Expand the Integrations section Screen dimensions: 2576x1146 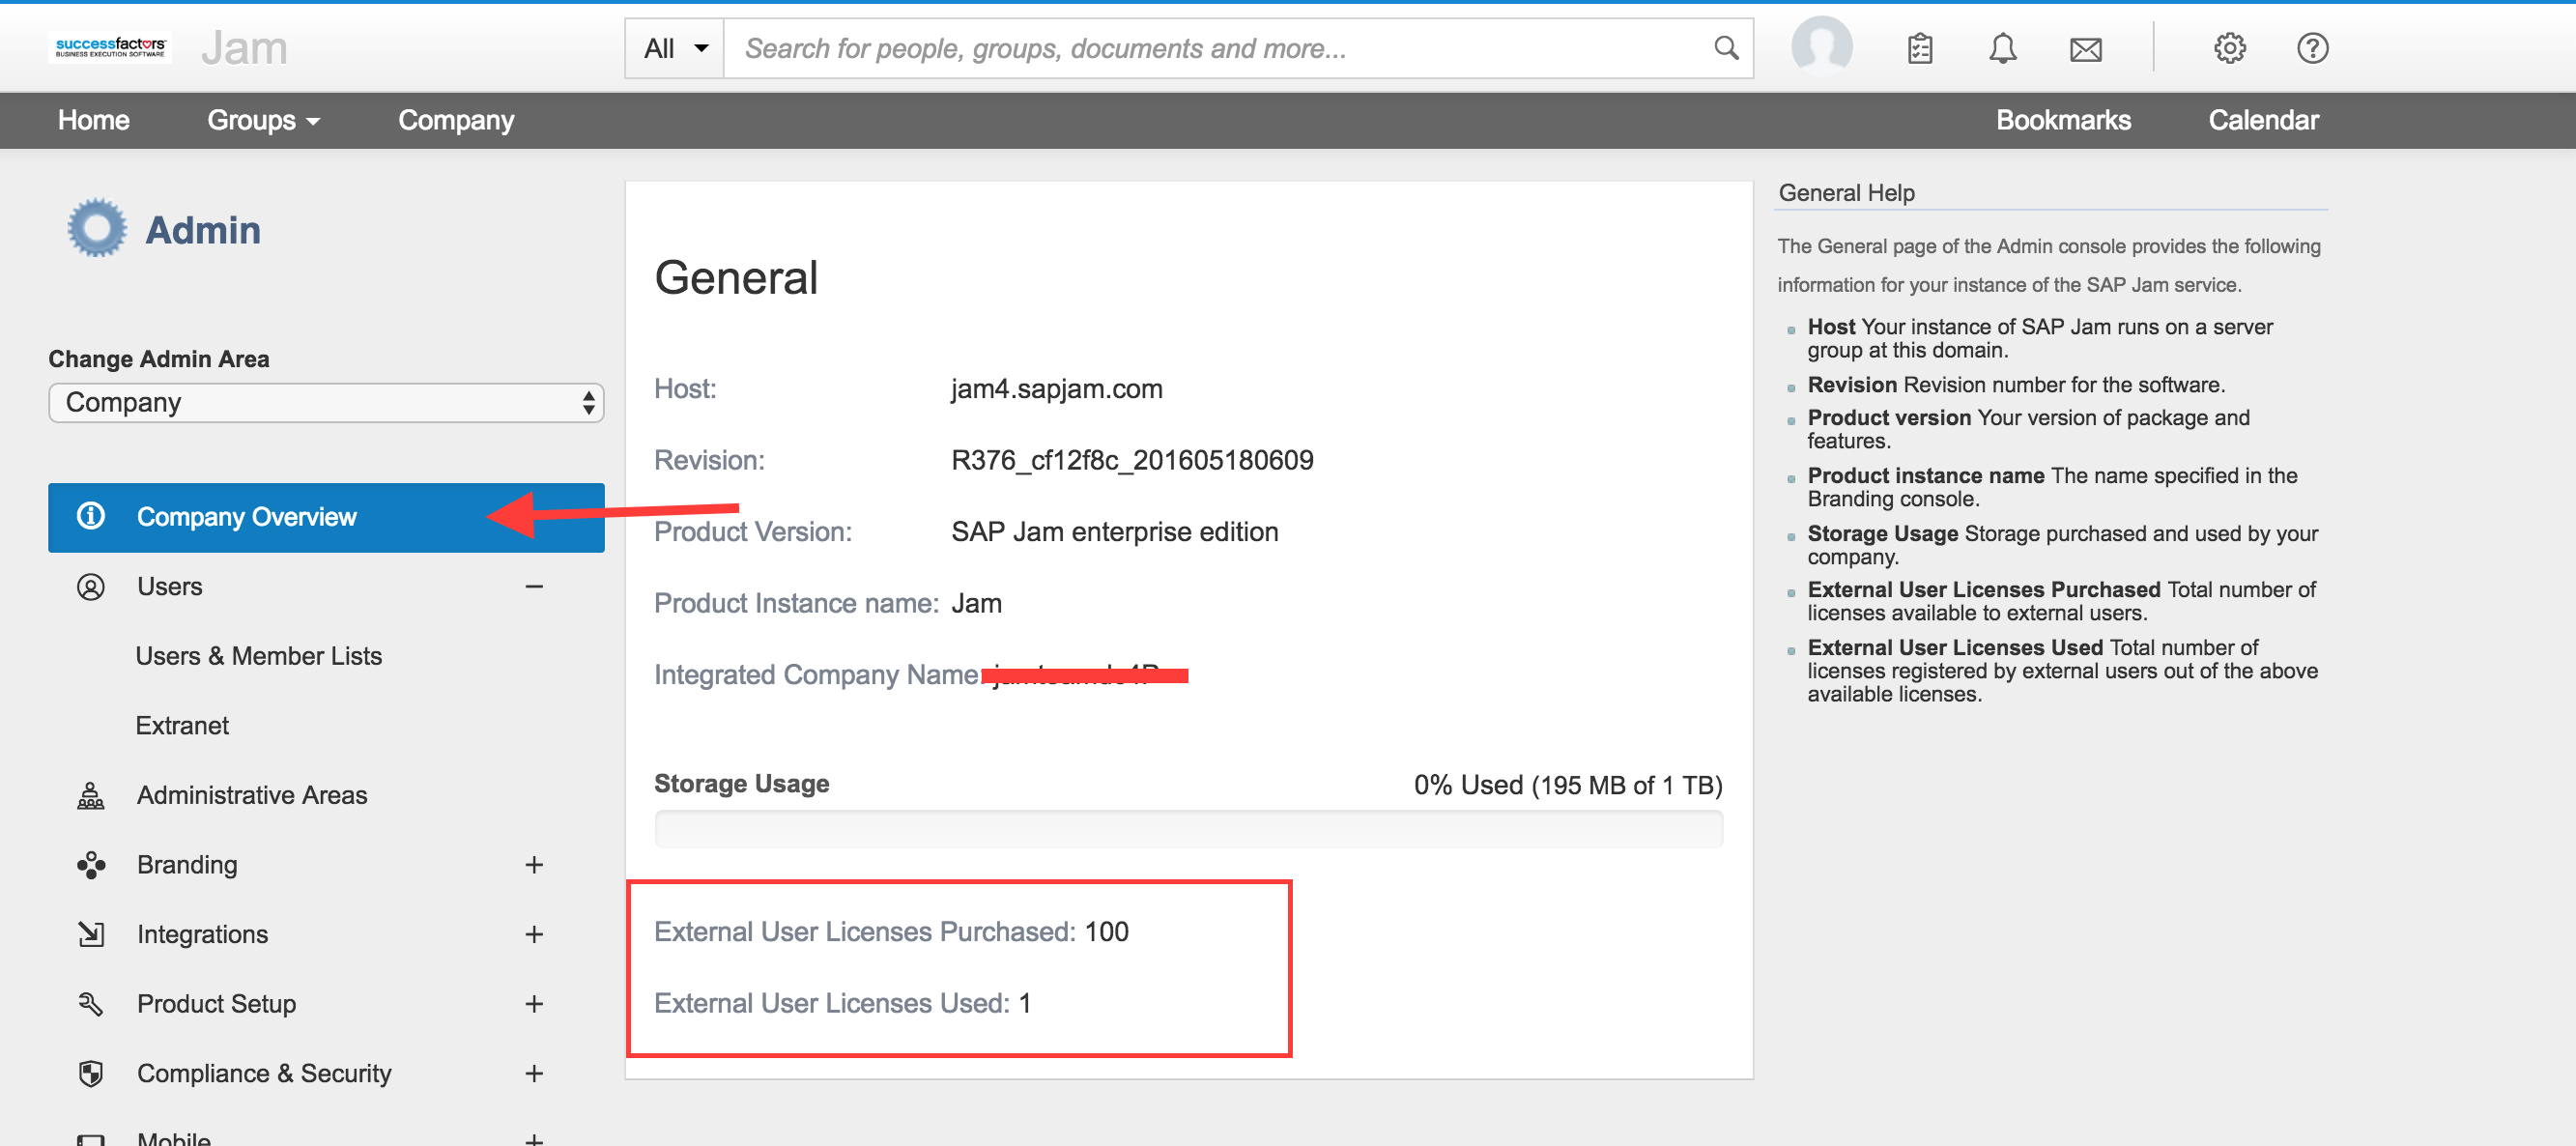534,934
